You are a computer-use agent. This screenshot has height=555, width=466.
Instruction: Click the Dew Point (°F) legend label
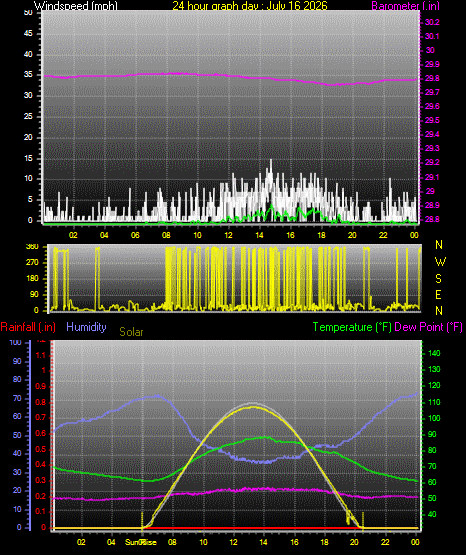(428, 327)
